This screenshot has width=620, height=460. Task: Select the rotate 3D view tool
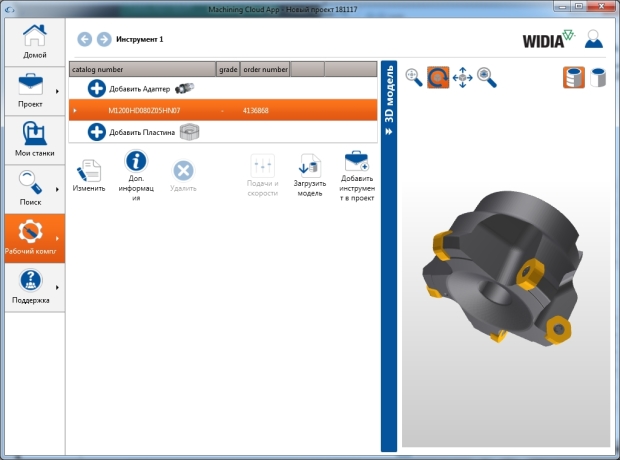pos(438,78)
